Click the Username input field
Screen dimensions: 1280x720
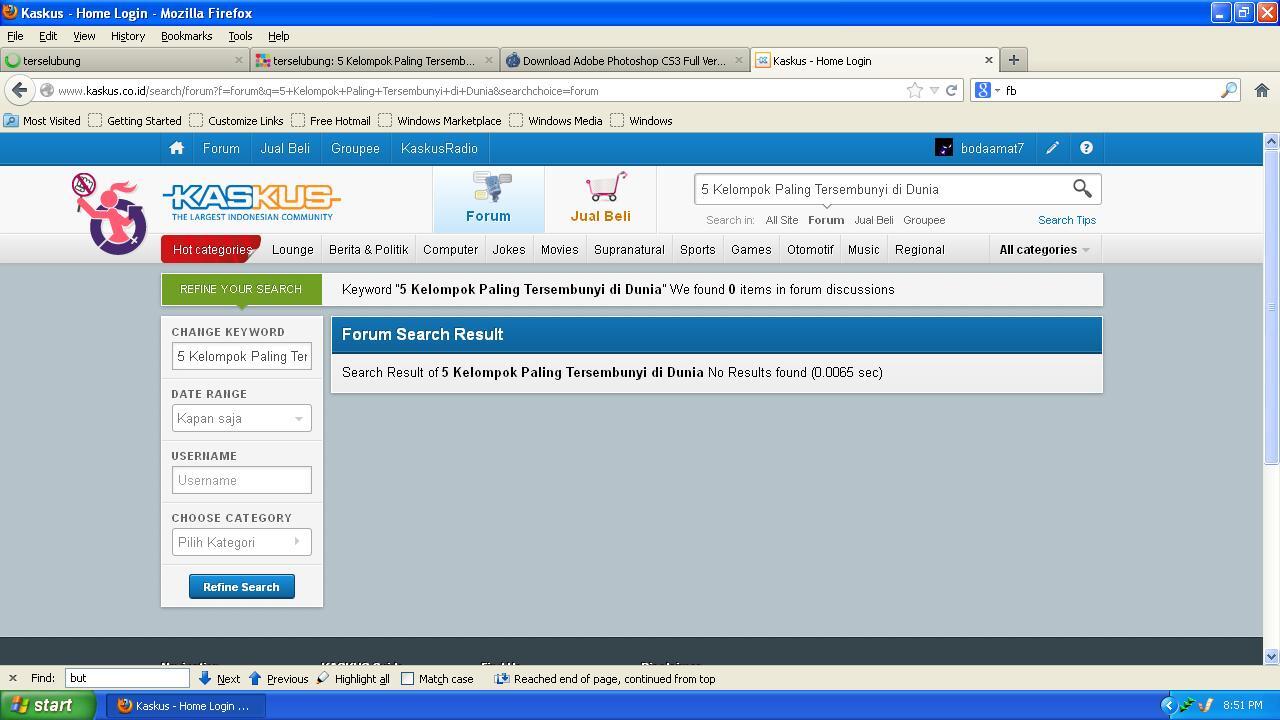click(241, 480)
